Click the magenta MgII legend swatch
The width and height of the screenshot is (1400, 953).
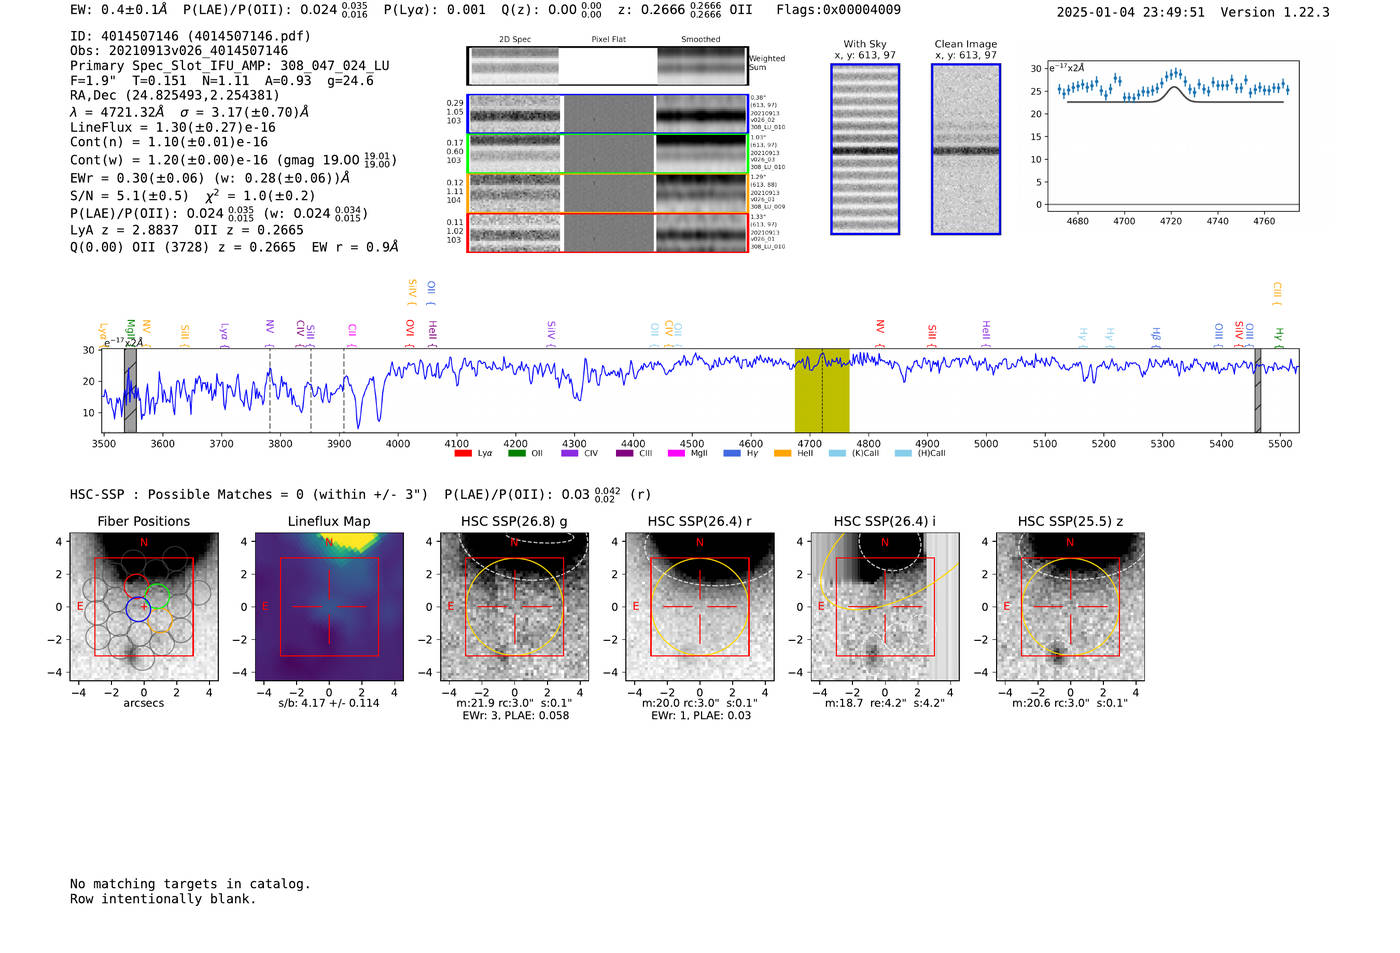(x=676, y=454)
